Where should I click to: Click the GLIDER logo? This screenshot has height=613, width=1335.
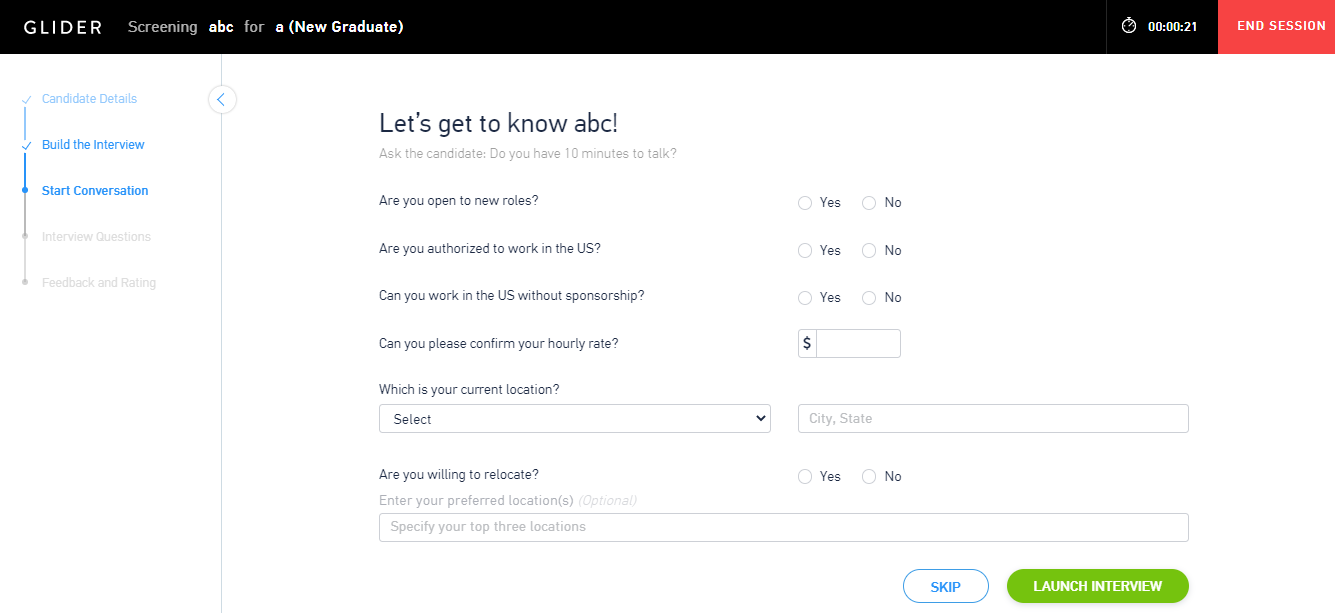coord(62,26)
